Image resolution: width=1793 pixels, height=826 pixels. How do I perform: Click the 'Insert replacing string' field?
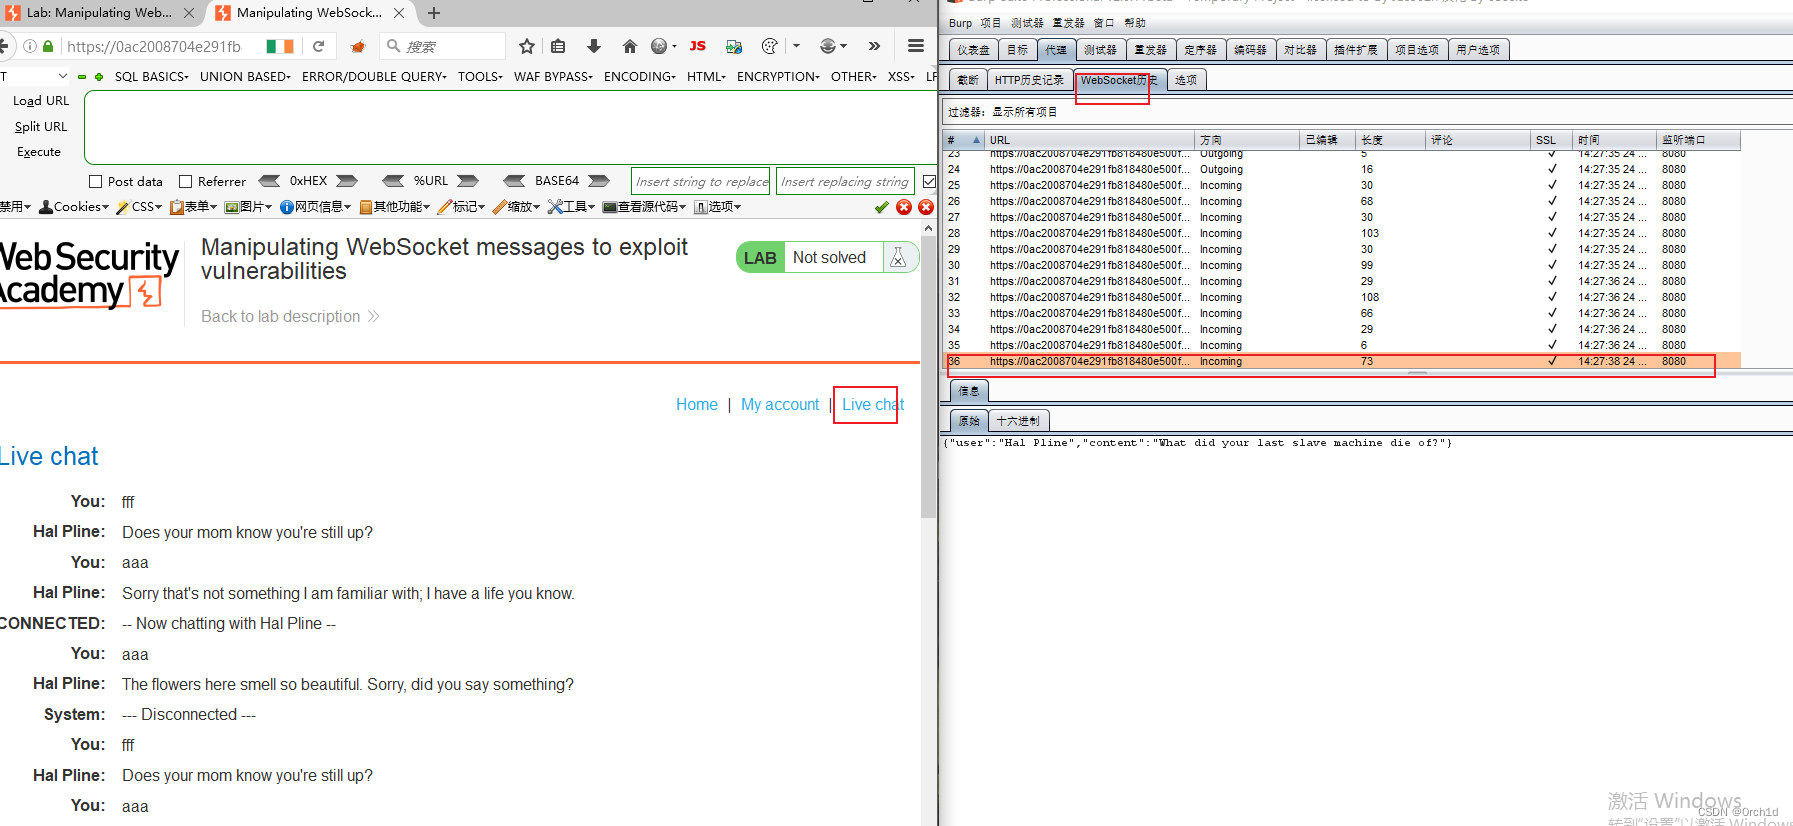[x=845, y=181]
